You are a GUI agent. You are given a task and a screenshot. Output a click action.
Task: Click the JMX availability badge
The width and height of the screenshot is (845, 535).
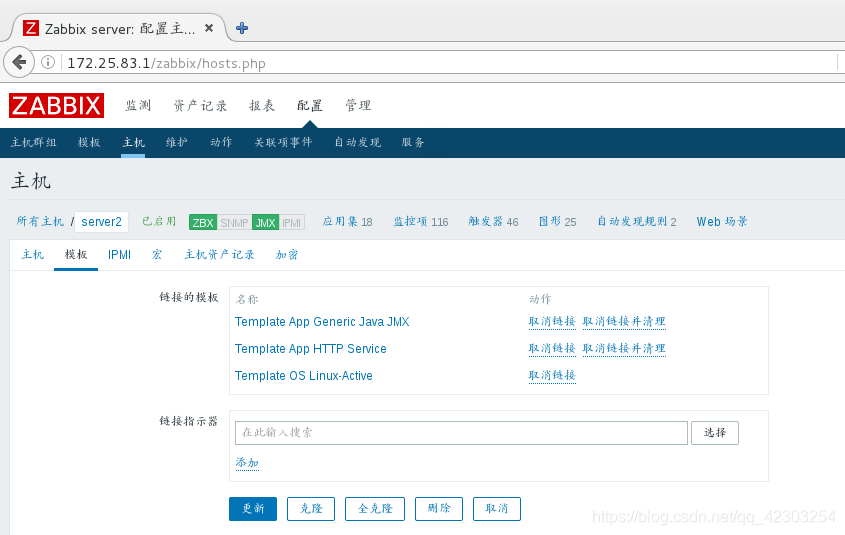[x=265, y=223]
